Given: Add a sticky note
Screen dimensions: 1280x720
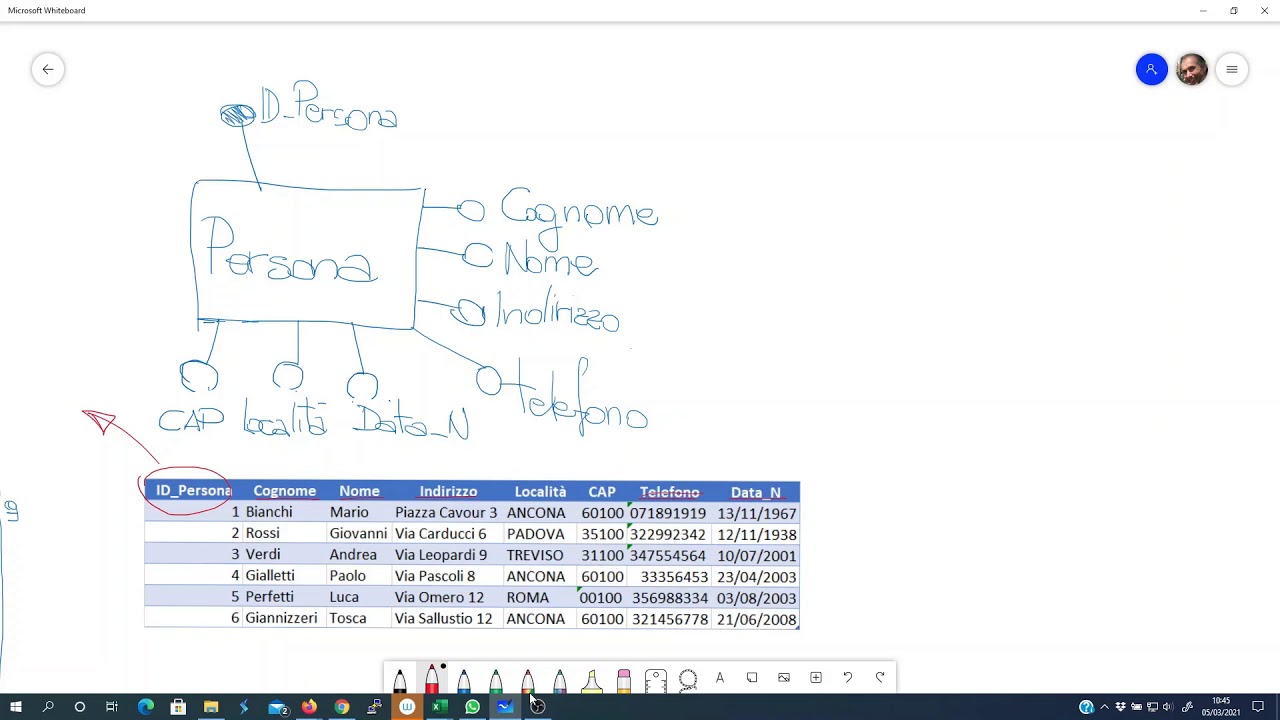Looking at the screenshot, I should point(752,678).
